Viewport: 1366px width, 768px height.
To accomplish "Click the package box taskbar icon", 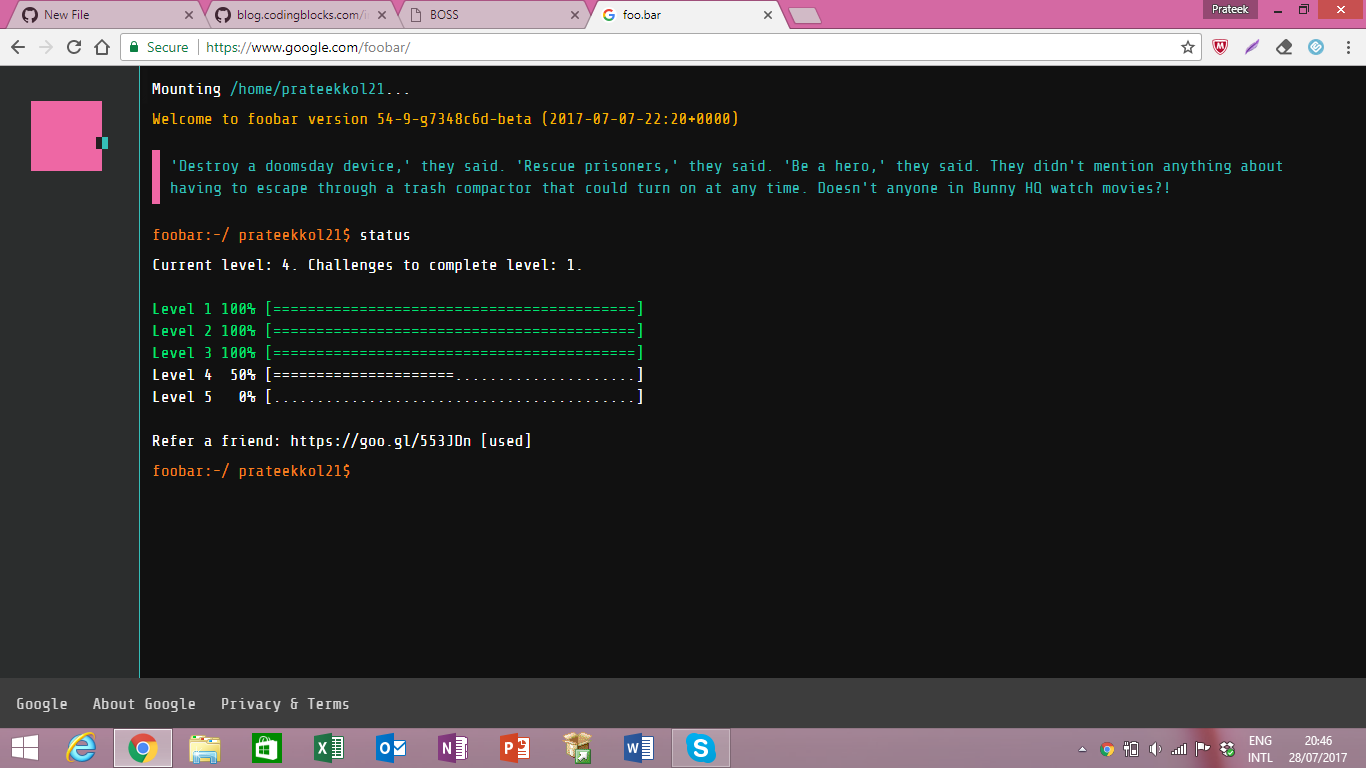I will 577,748.
